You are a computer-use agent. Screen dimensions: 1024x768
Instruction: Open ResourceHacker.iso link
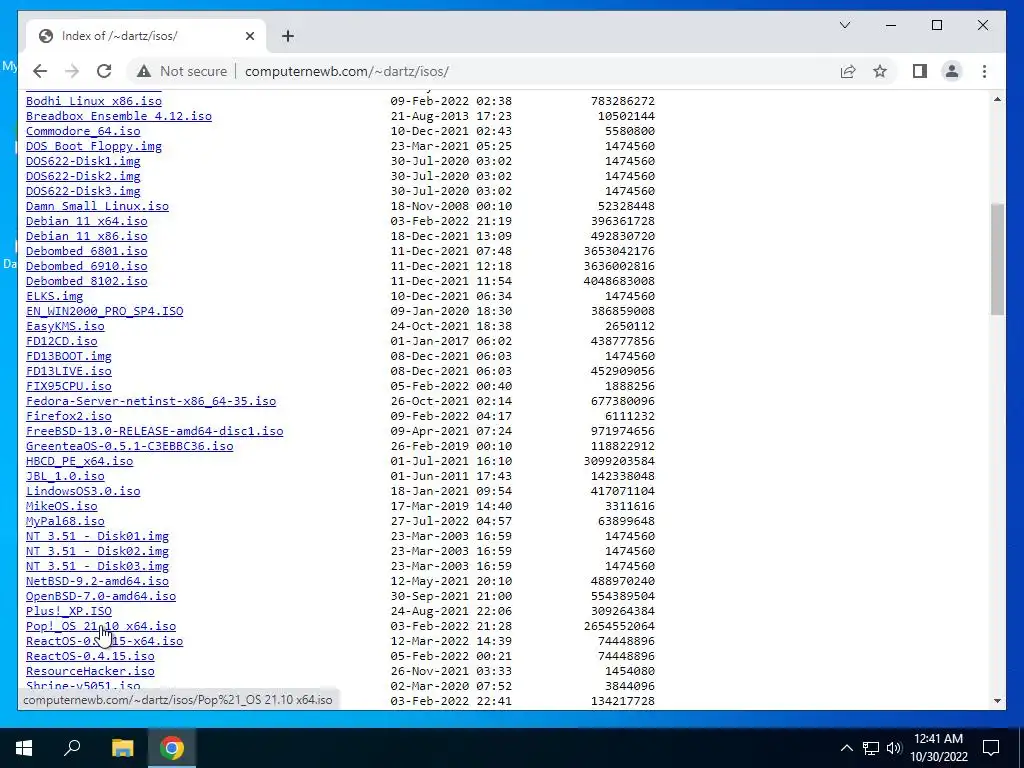90,671
